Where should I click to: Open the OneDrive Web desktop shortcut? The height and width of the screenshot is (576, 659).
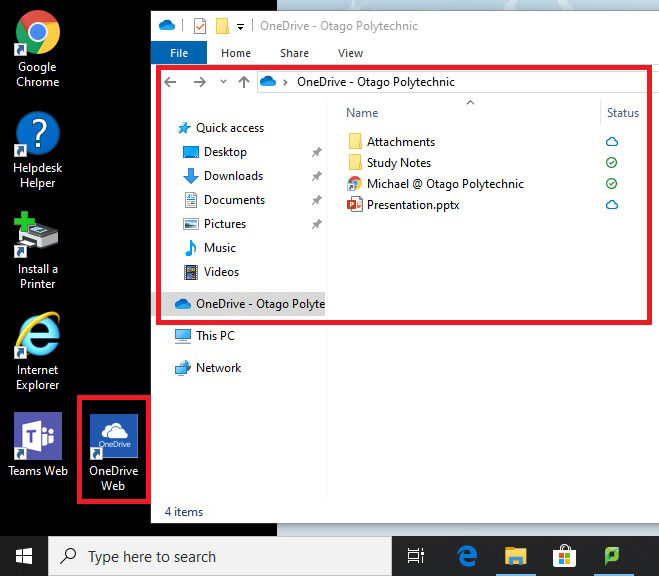tap(113, 452)
